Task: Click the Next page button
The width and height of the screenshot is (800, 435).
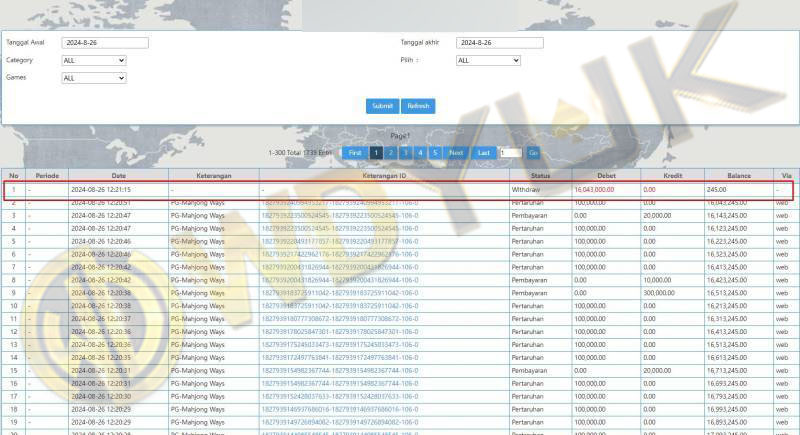Action: (456, 153)
